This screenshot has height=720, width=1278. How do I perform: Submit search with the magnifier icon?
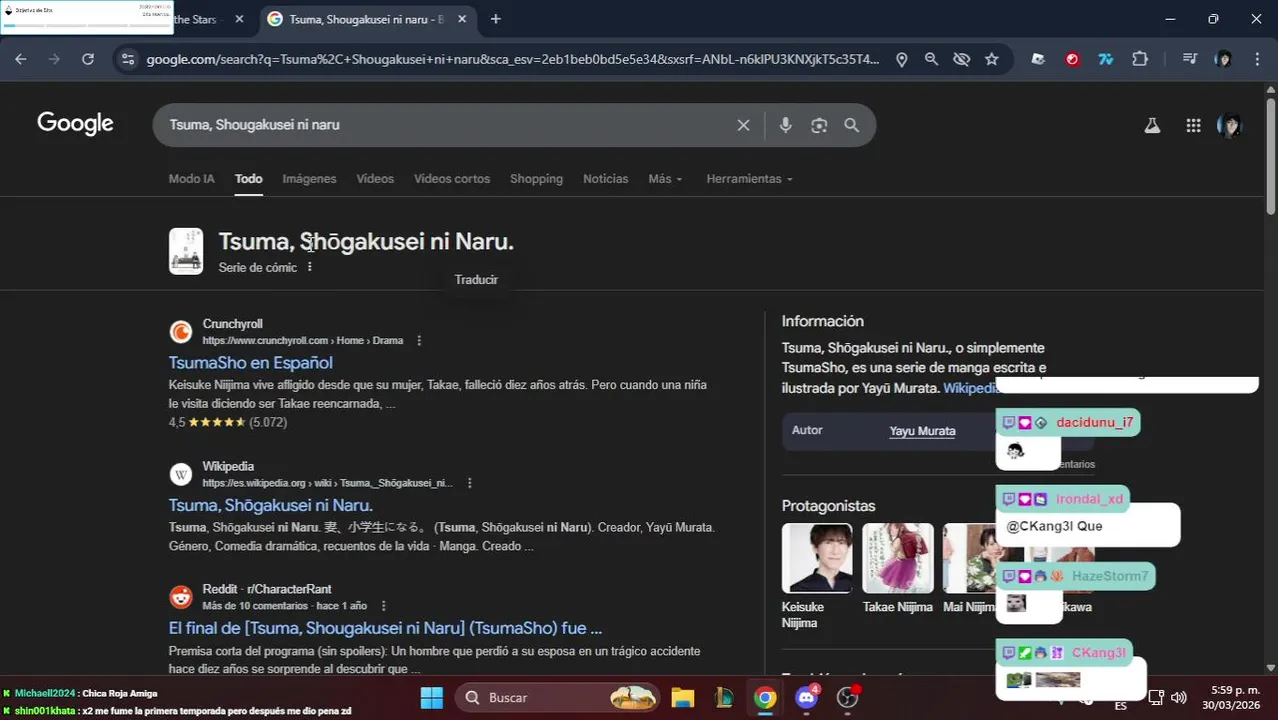[851, 125]
